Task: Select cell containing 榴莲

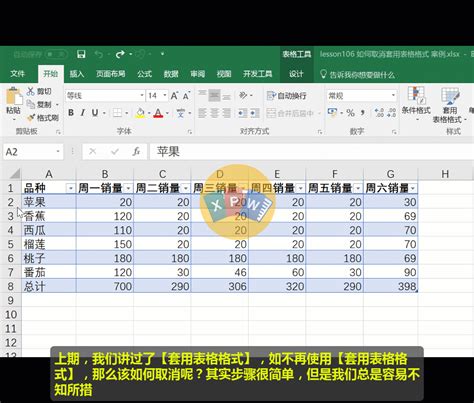Action: click(x=49, y=244)
